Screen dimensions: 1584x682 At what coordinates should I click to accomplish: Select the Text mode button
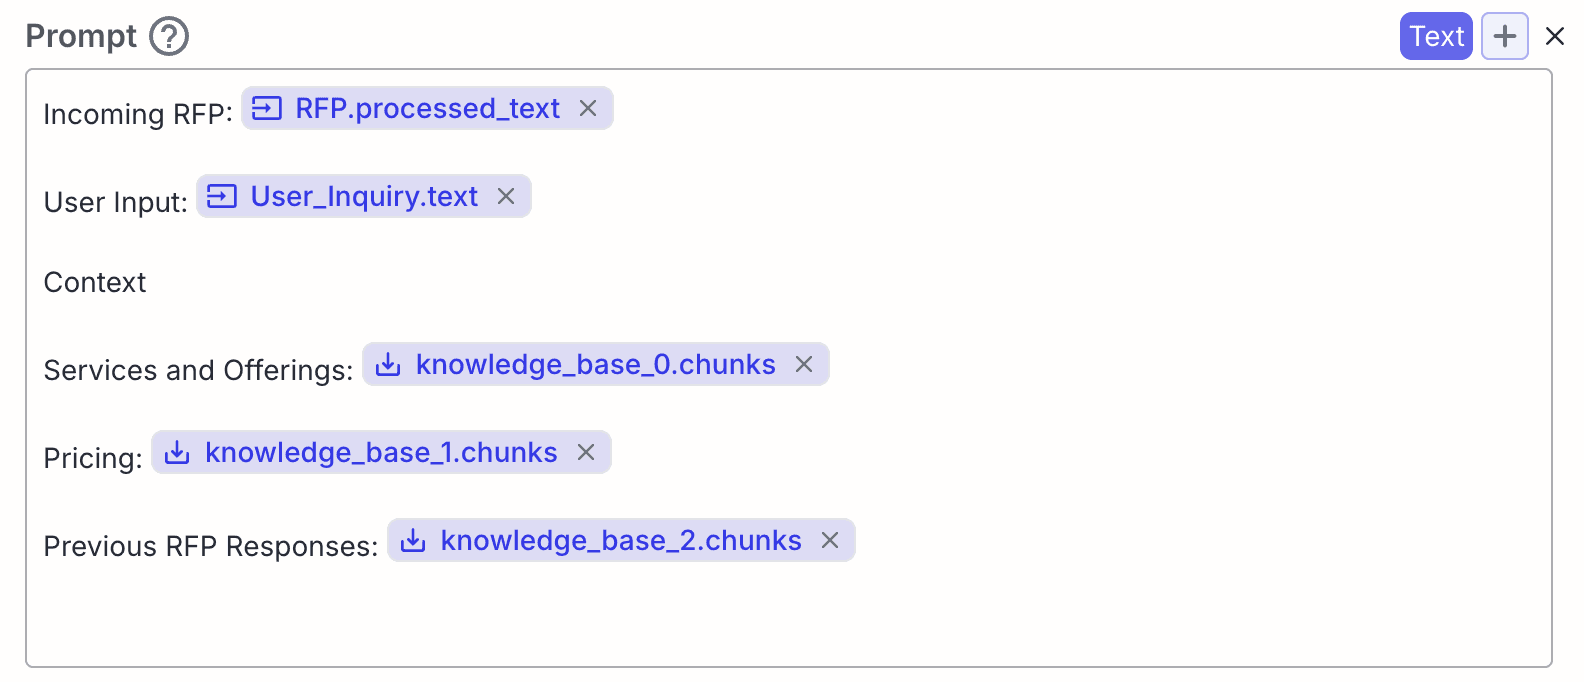pyautogui.click(x=1436, y=36)
